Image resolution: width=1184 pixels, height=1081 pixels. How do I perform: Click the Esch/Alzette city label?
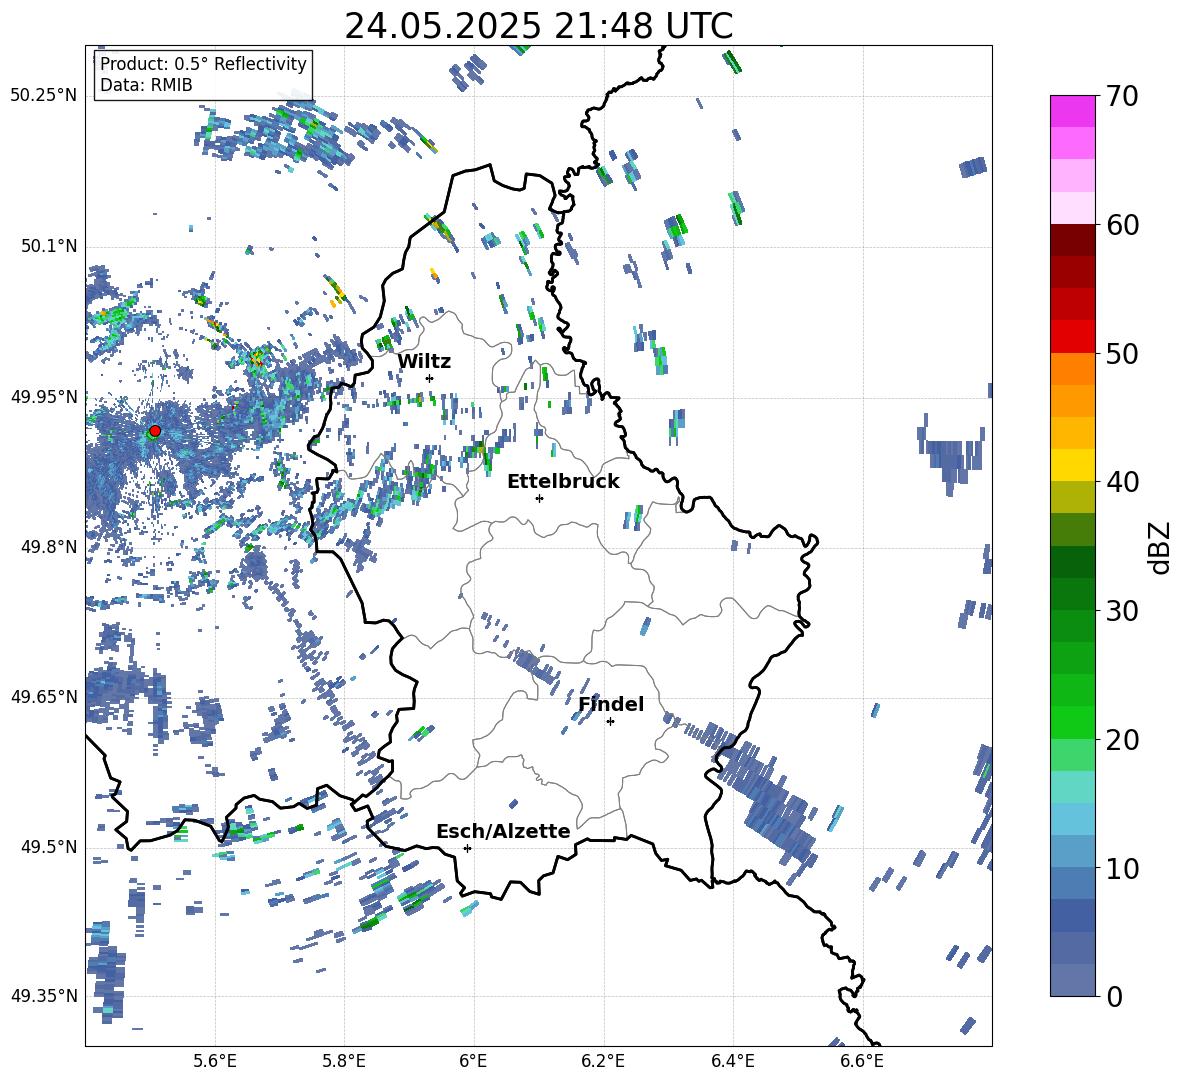503,831
